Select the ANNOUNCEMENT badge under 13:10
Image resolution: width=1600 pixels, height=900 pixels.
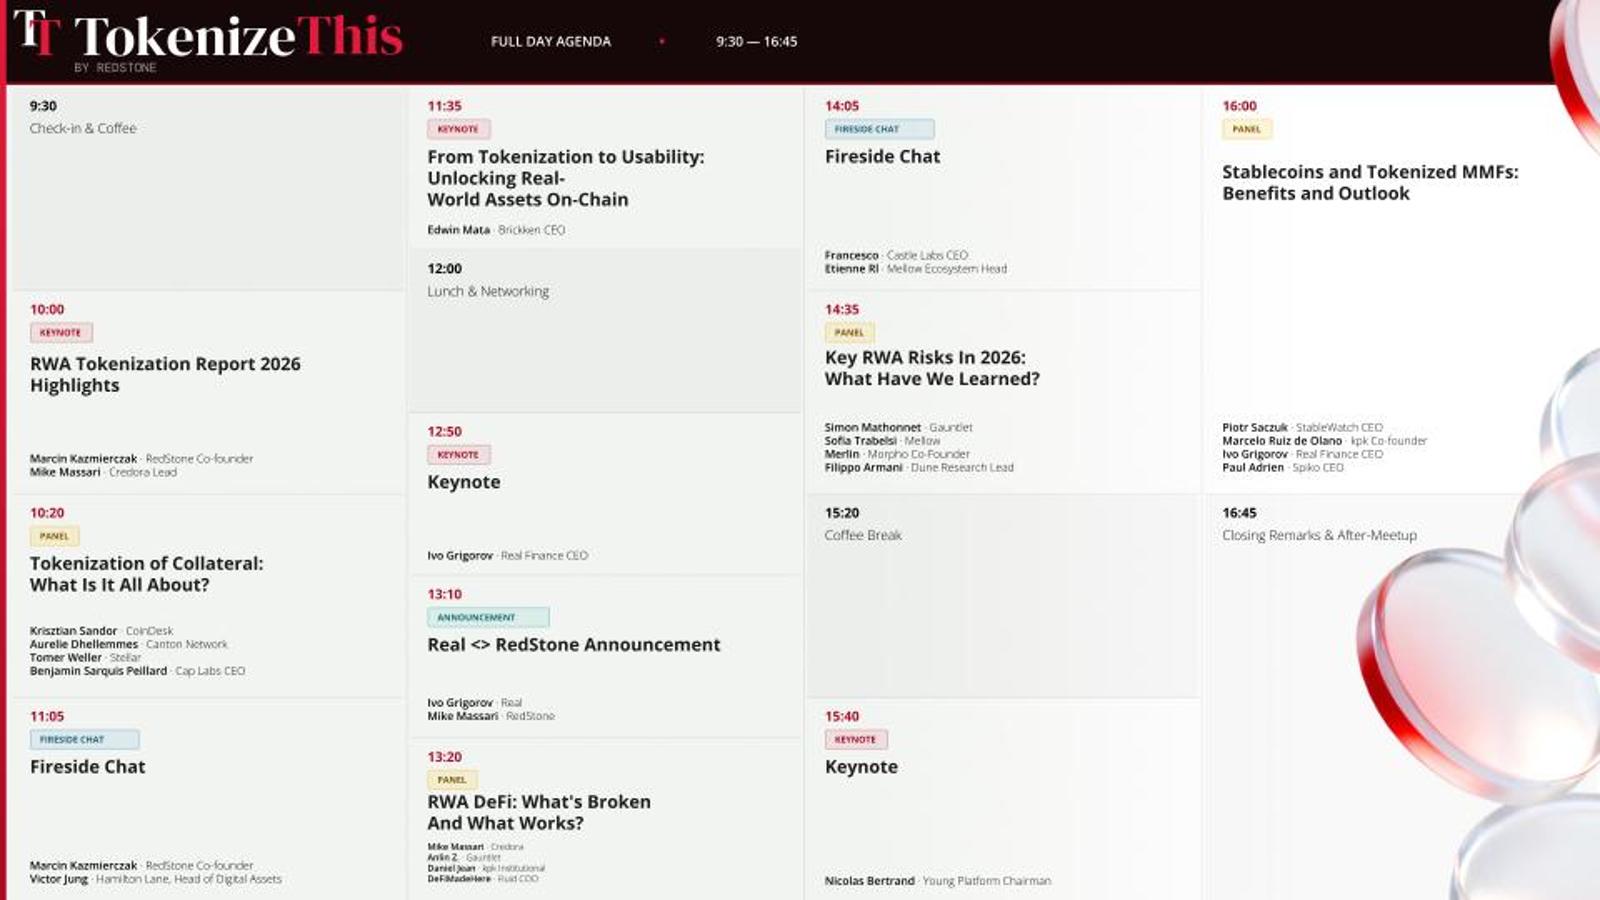tap(488, 618)
